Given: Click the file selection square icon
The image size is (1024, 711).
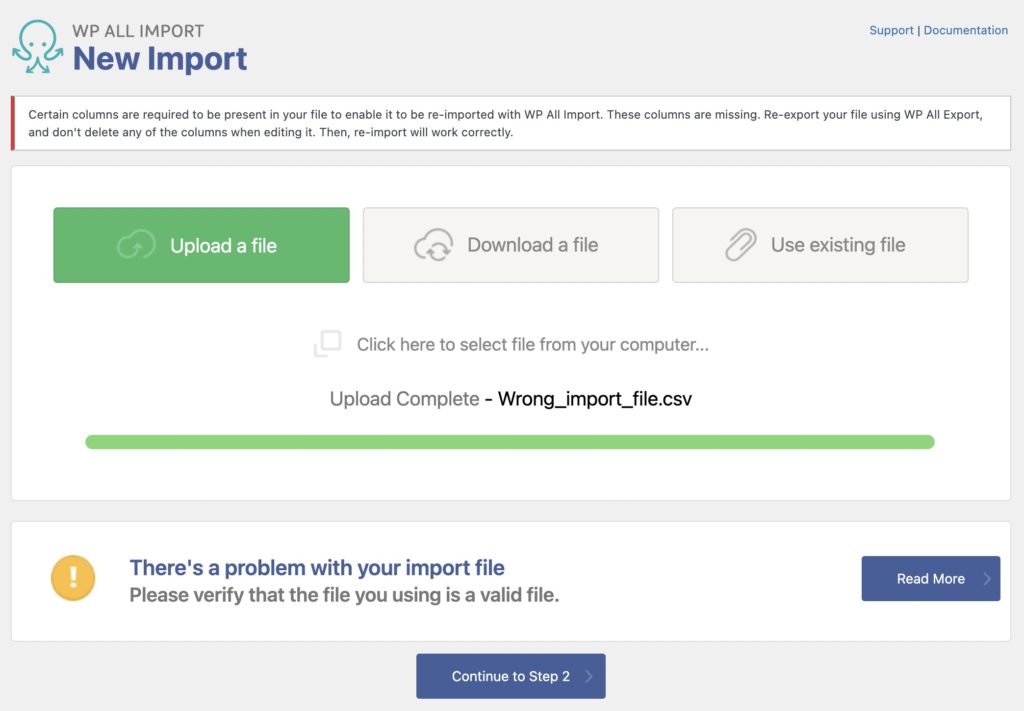Looking at the screenshot, I should [x=327, y=343].
